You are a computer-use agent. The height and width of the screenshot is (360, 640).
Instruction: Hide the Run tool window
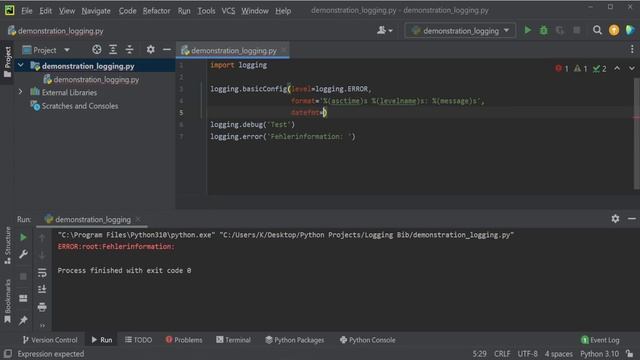(631, 219)
